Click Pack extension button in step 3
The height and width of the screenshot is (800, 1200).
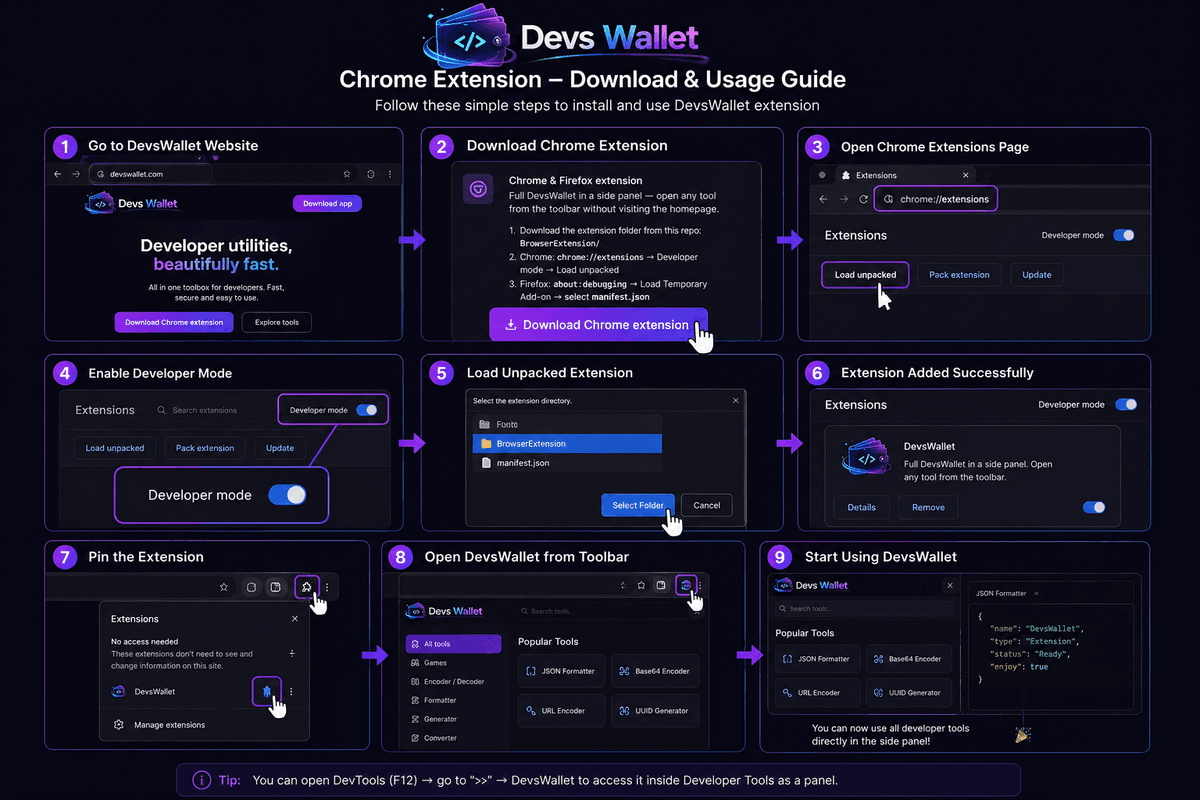959,274
